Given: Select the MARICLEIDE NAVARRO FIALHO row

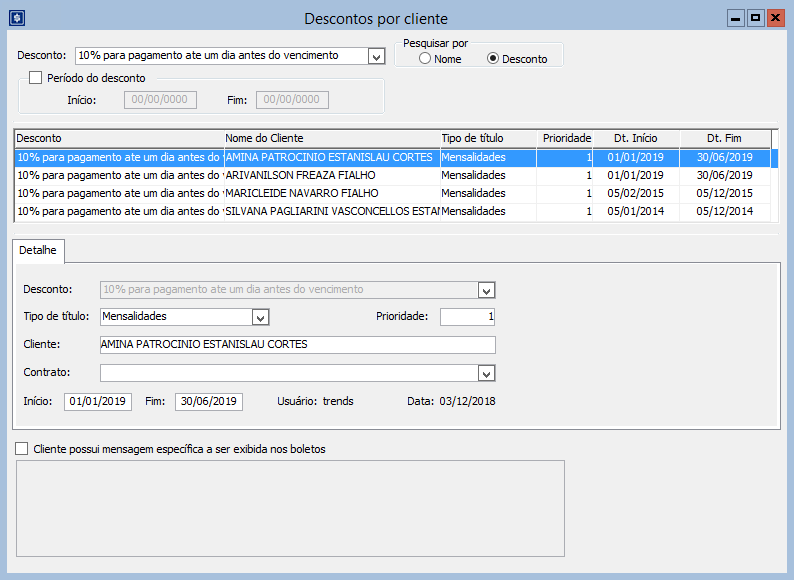Looking at the screenshot, I should (x=330, y=193).
